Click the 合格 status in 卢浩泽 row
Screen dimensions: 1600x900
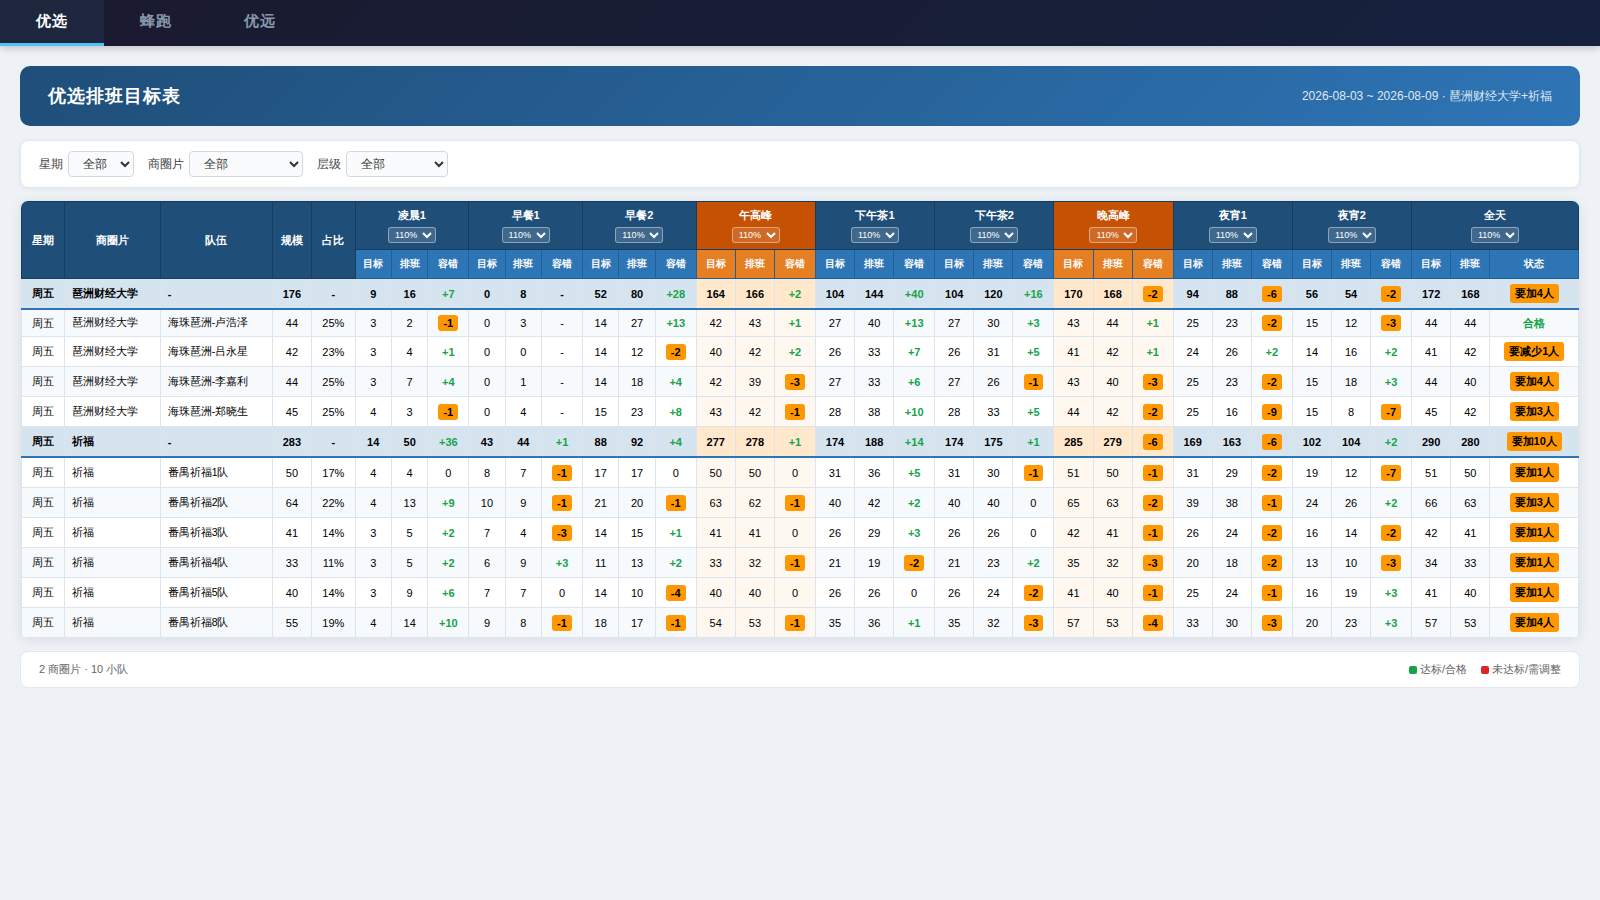[1534, 323]
